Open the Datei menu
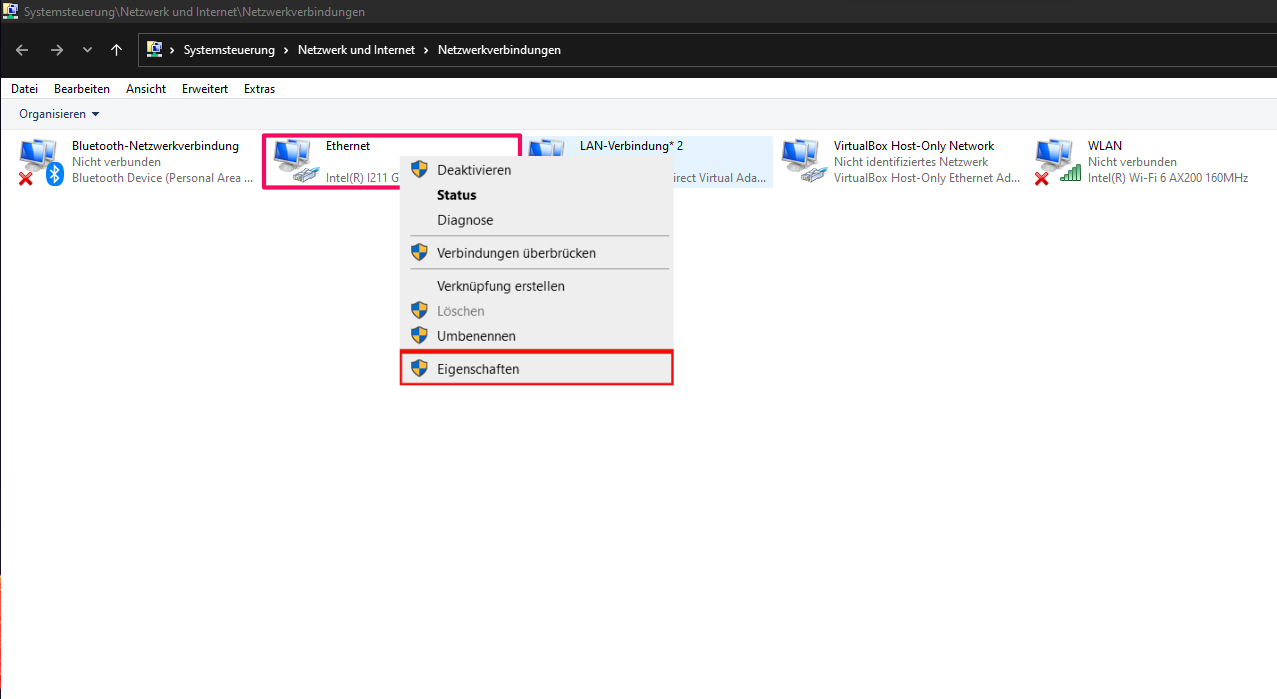Image resolution: width=1277 pixels, height=699 pixels. [x=24, y=89]
